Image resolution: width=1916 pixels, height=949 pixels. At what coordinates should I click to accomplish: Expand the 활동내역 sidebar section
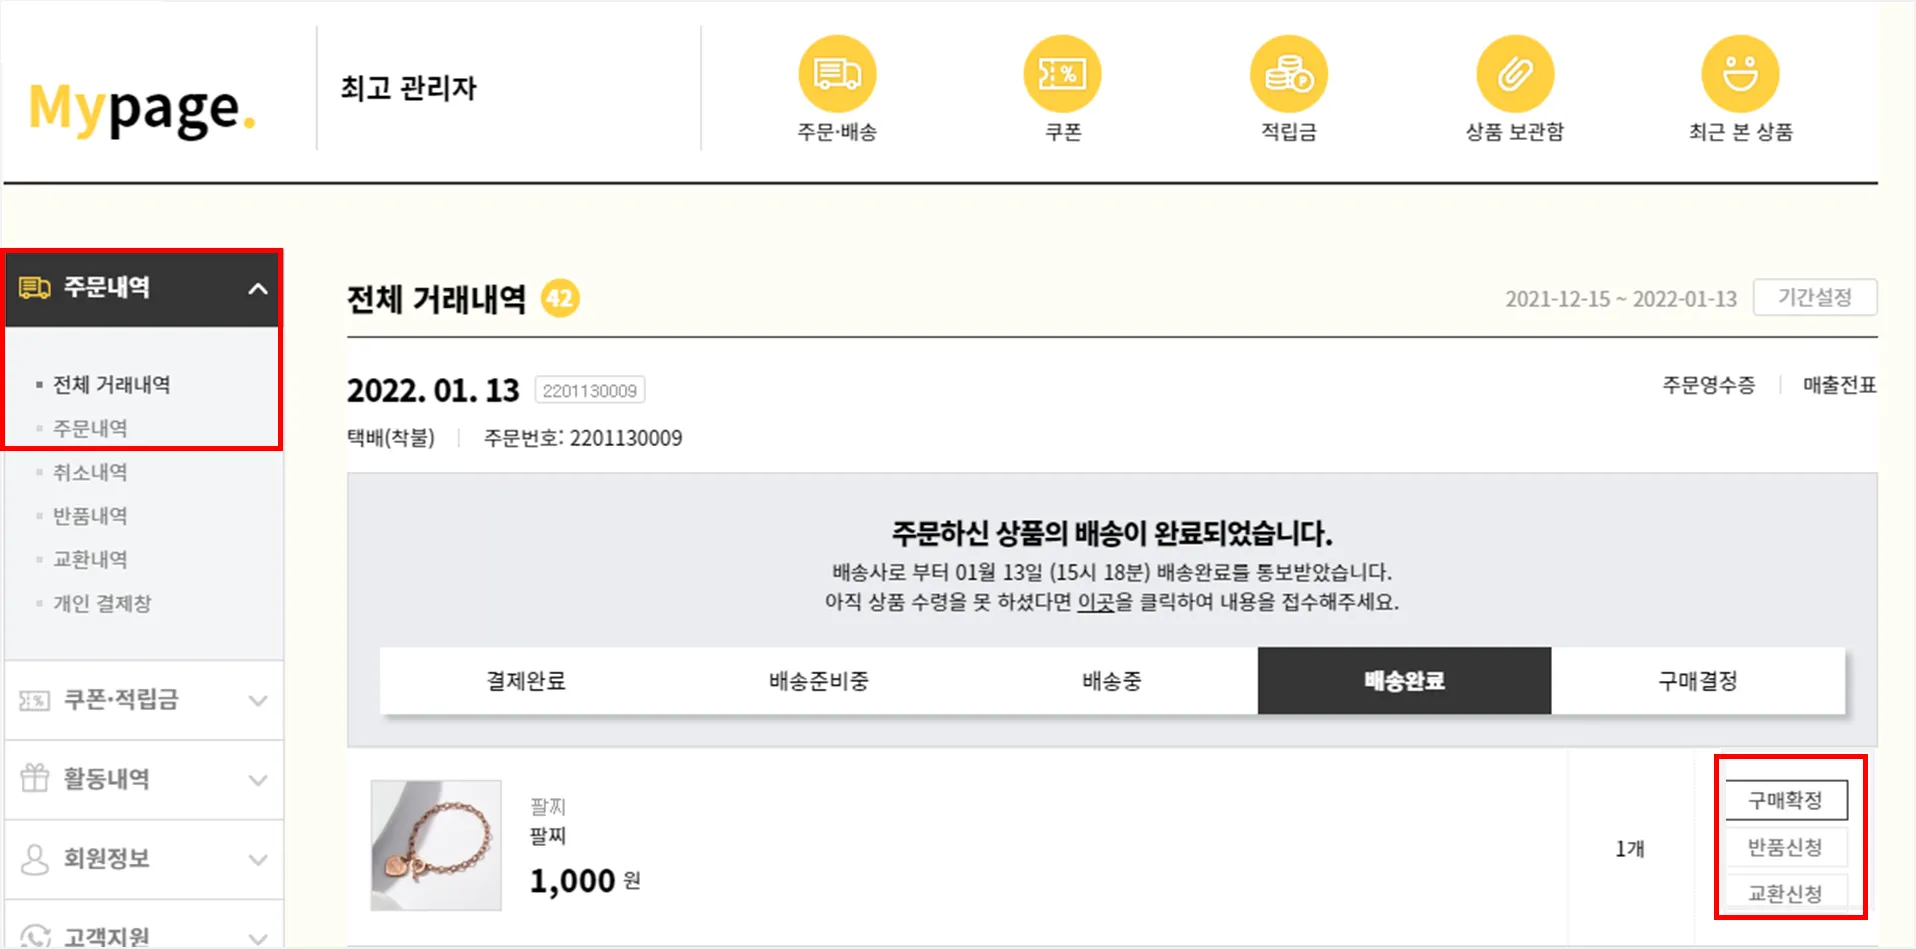pyautogui.click(x=258, y=780)
